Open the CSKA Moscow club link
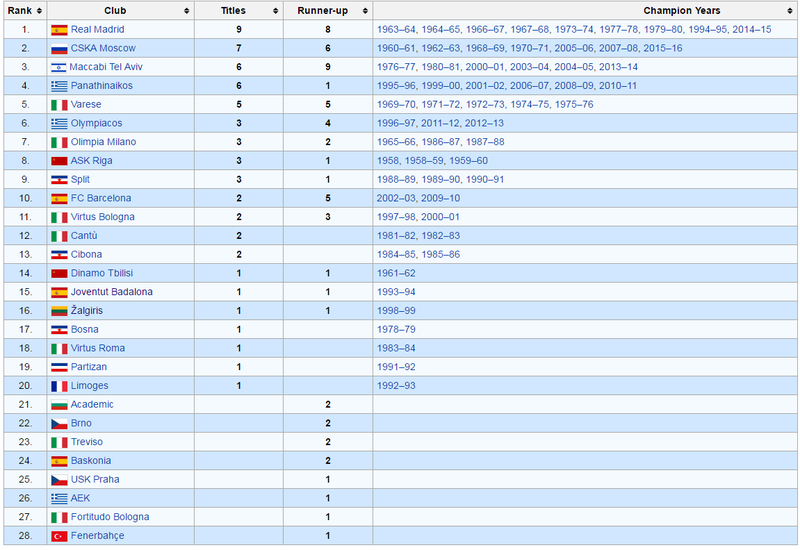Image resolution: width=800 pixels, height=550 pixels. tap(103, 48)
